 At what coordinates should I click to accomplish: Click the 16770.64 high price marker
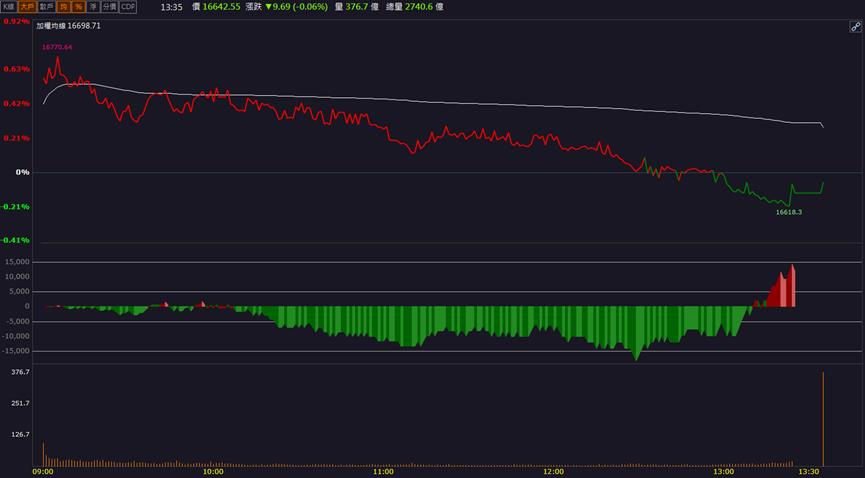click(57, 47)
